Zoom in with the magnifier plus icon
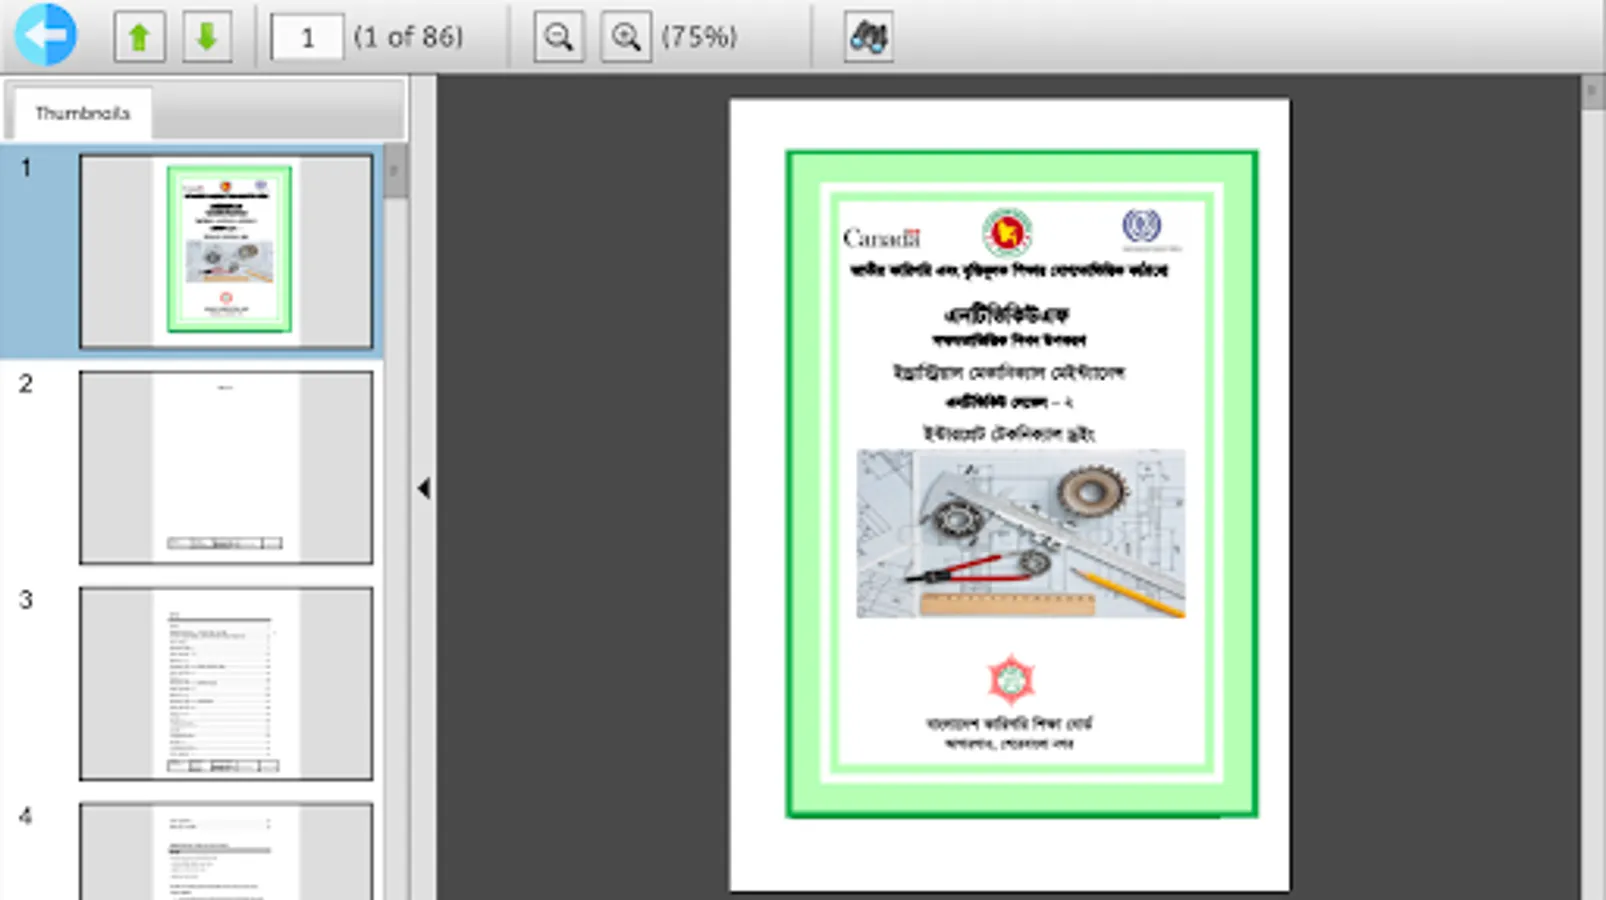Viewport: 1606px width, 900px height. (626, 37)
